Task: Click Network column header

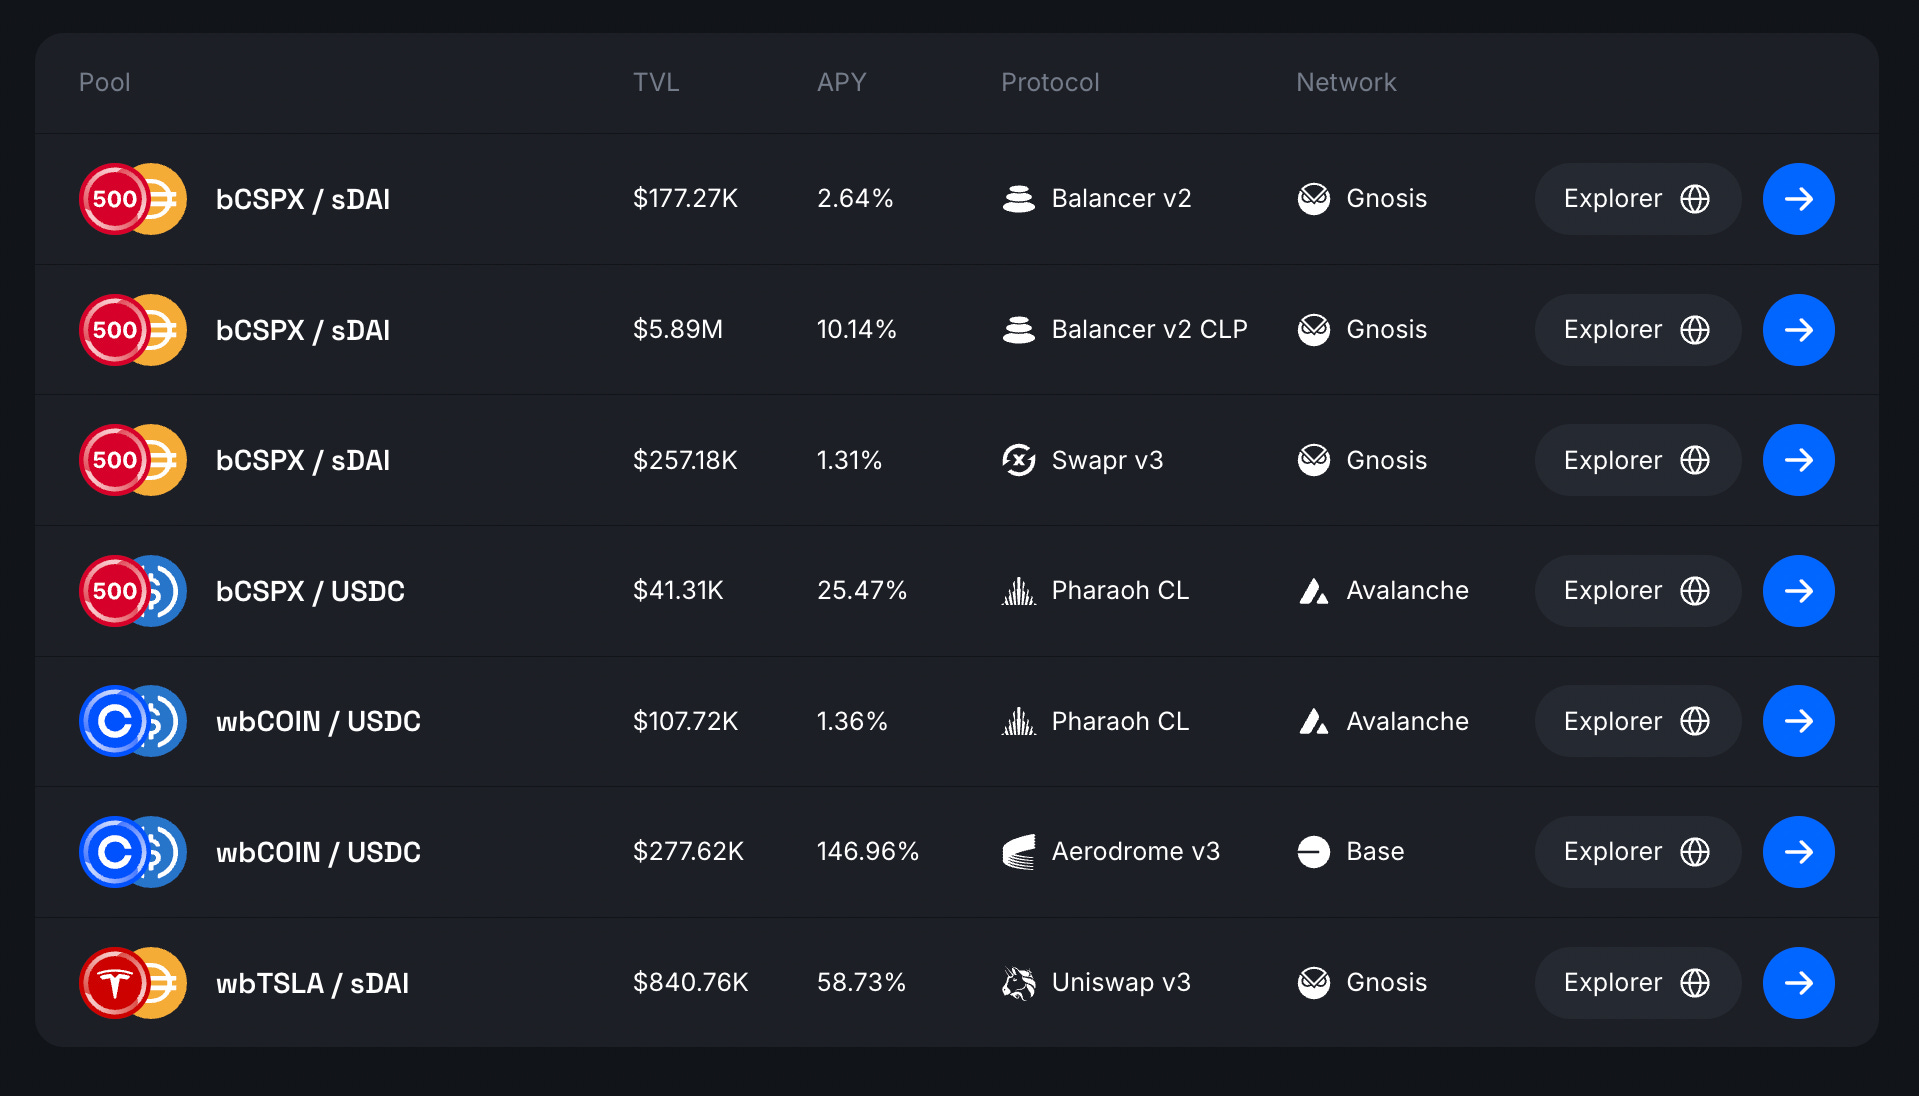Action: pyautogui.click(x=1346, y=83)
